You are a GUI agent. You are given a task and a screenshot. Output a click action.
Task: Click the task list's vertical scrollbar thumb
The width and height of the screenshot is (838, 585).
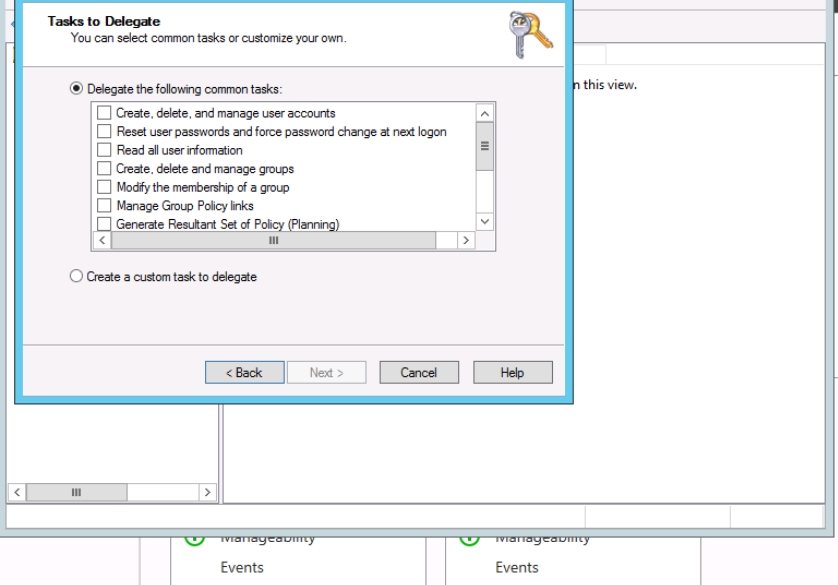coord(485,146)
